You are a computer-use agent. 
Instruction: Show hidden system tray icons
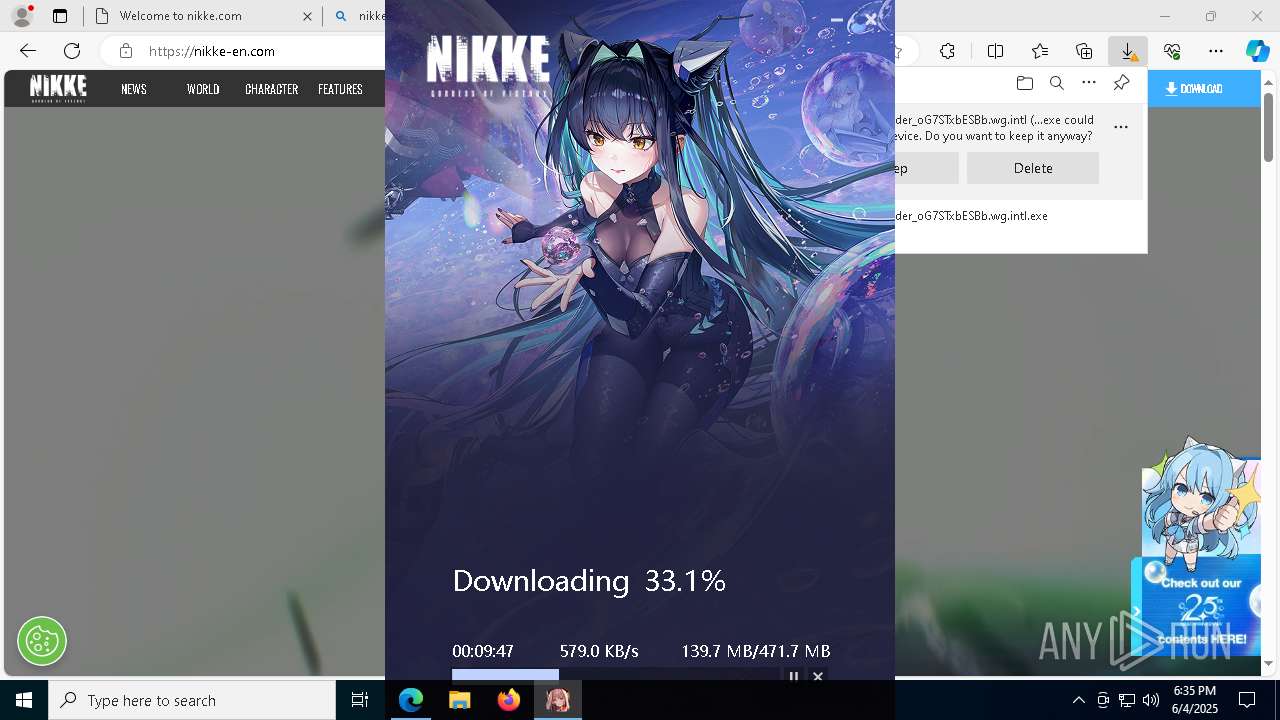click(x=1078, y=700)
